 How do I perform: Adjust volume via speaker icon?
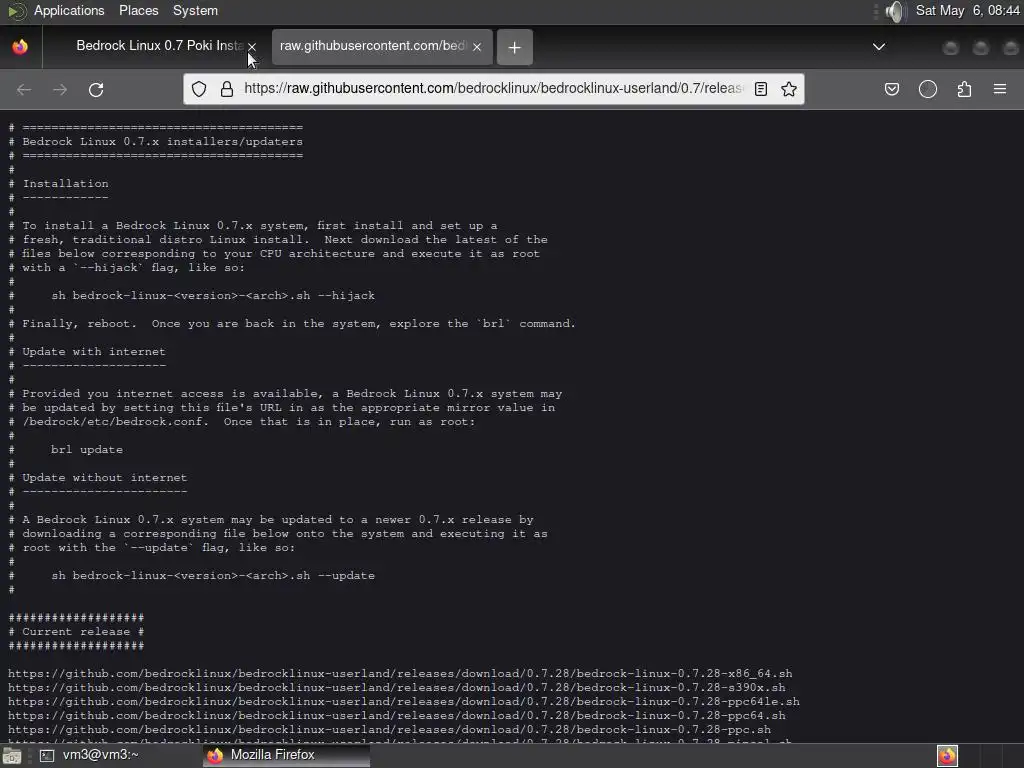coord(896,11)
